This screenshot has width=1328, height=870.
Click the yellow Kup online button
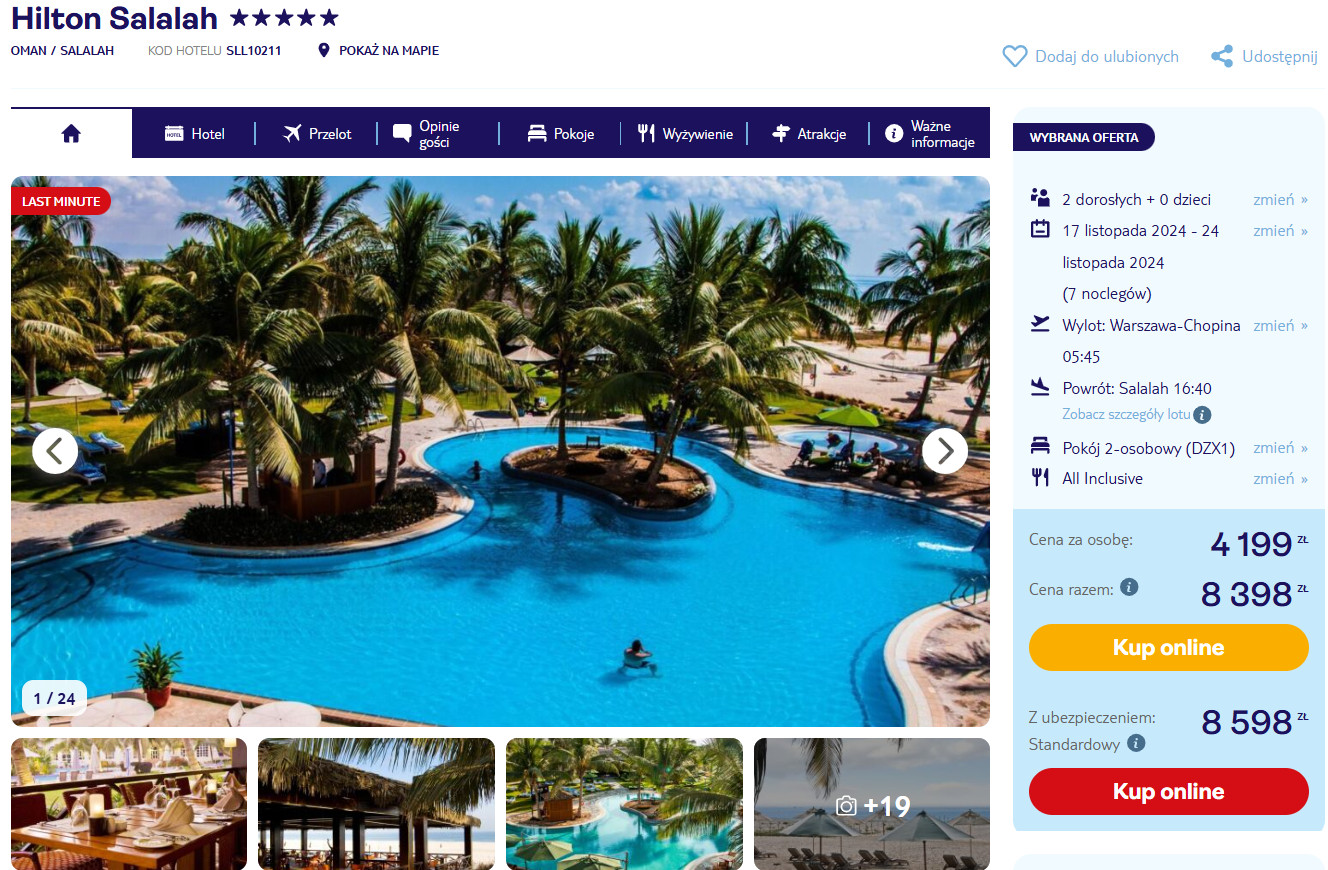(x=1168, y=647)
